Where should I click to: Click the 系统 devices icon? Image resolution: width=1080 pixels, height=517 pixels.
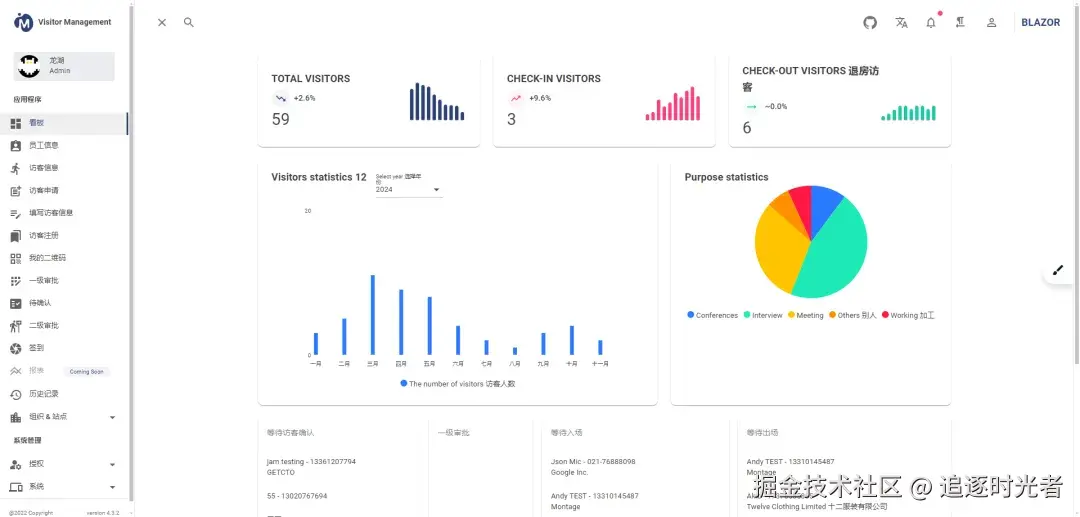pos(16,487)
